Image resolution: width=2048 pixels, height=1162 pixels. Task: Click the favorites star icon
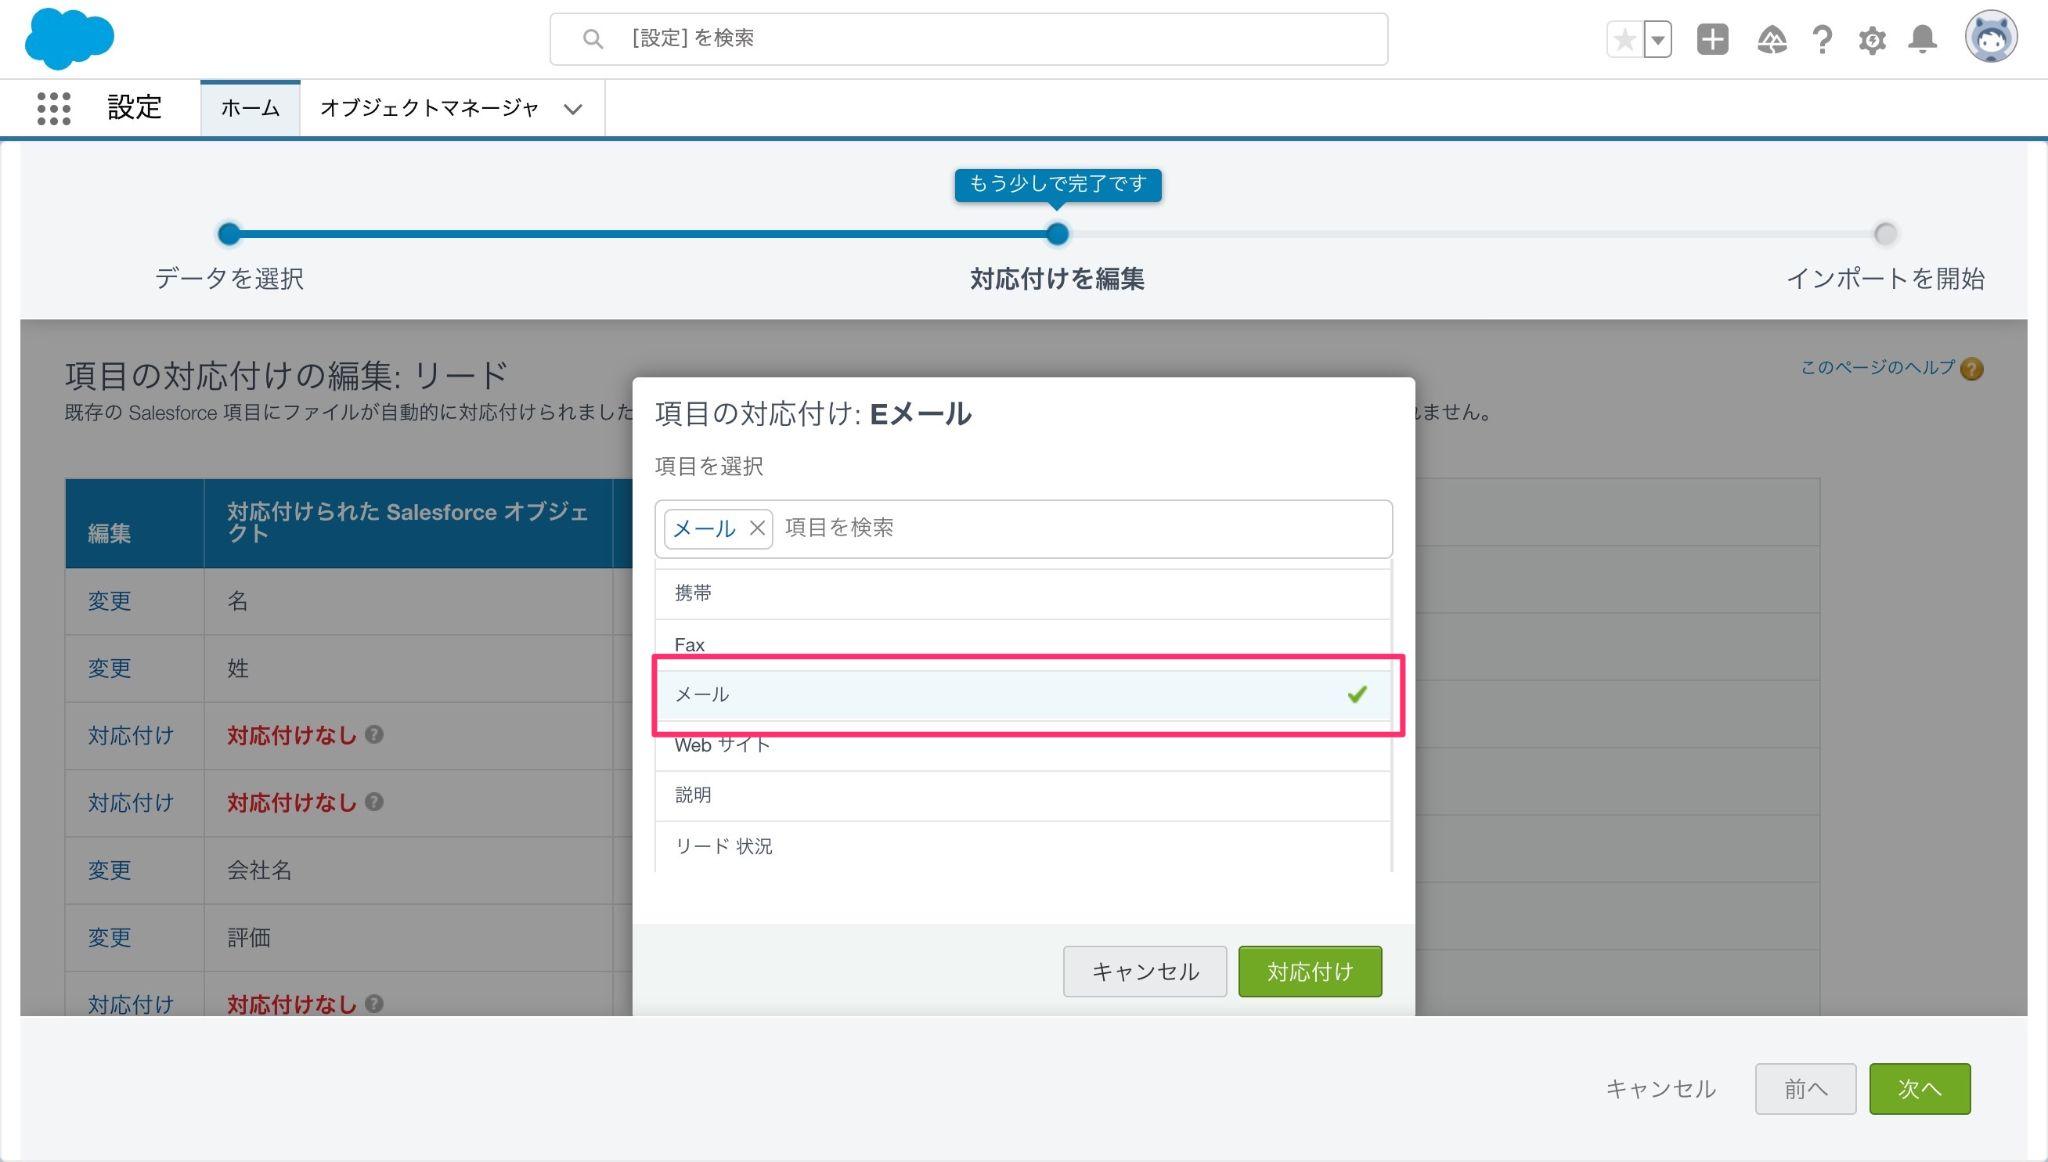pyautogui.click(x=1625, y=40)
